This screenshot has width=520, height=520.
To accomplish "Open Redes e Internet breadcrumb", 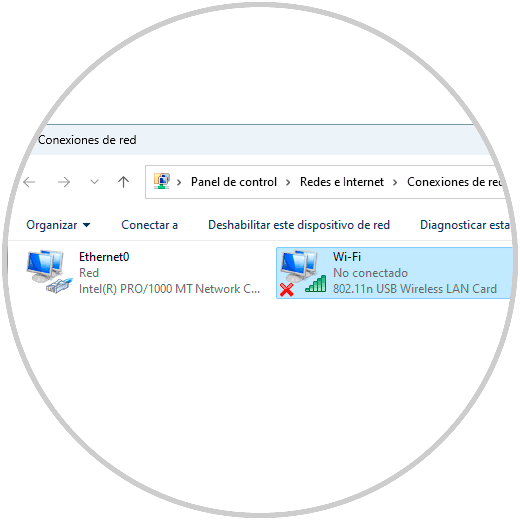I will click(342, 182).
